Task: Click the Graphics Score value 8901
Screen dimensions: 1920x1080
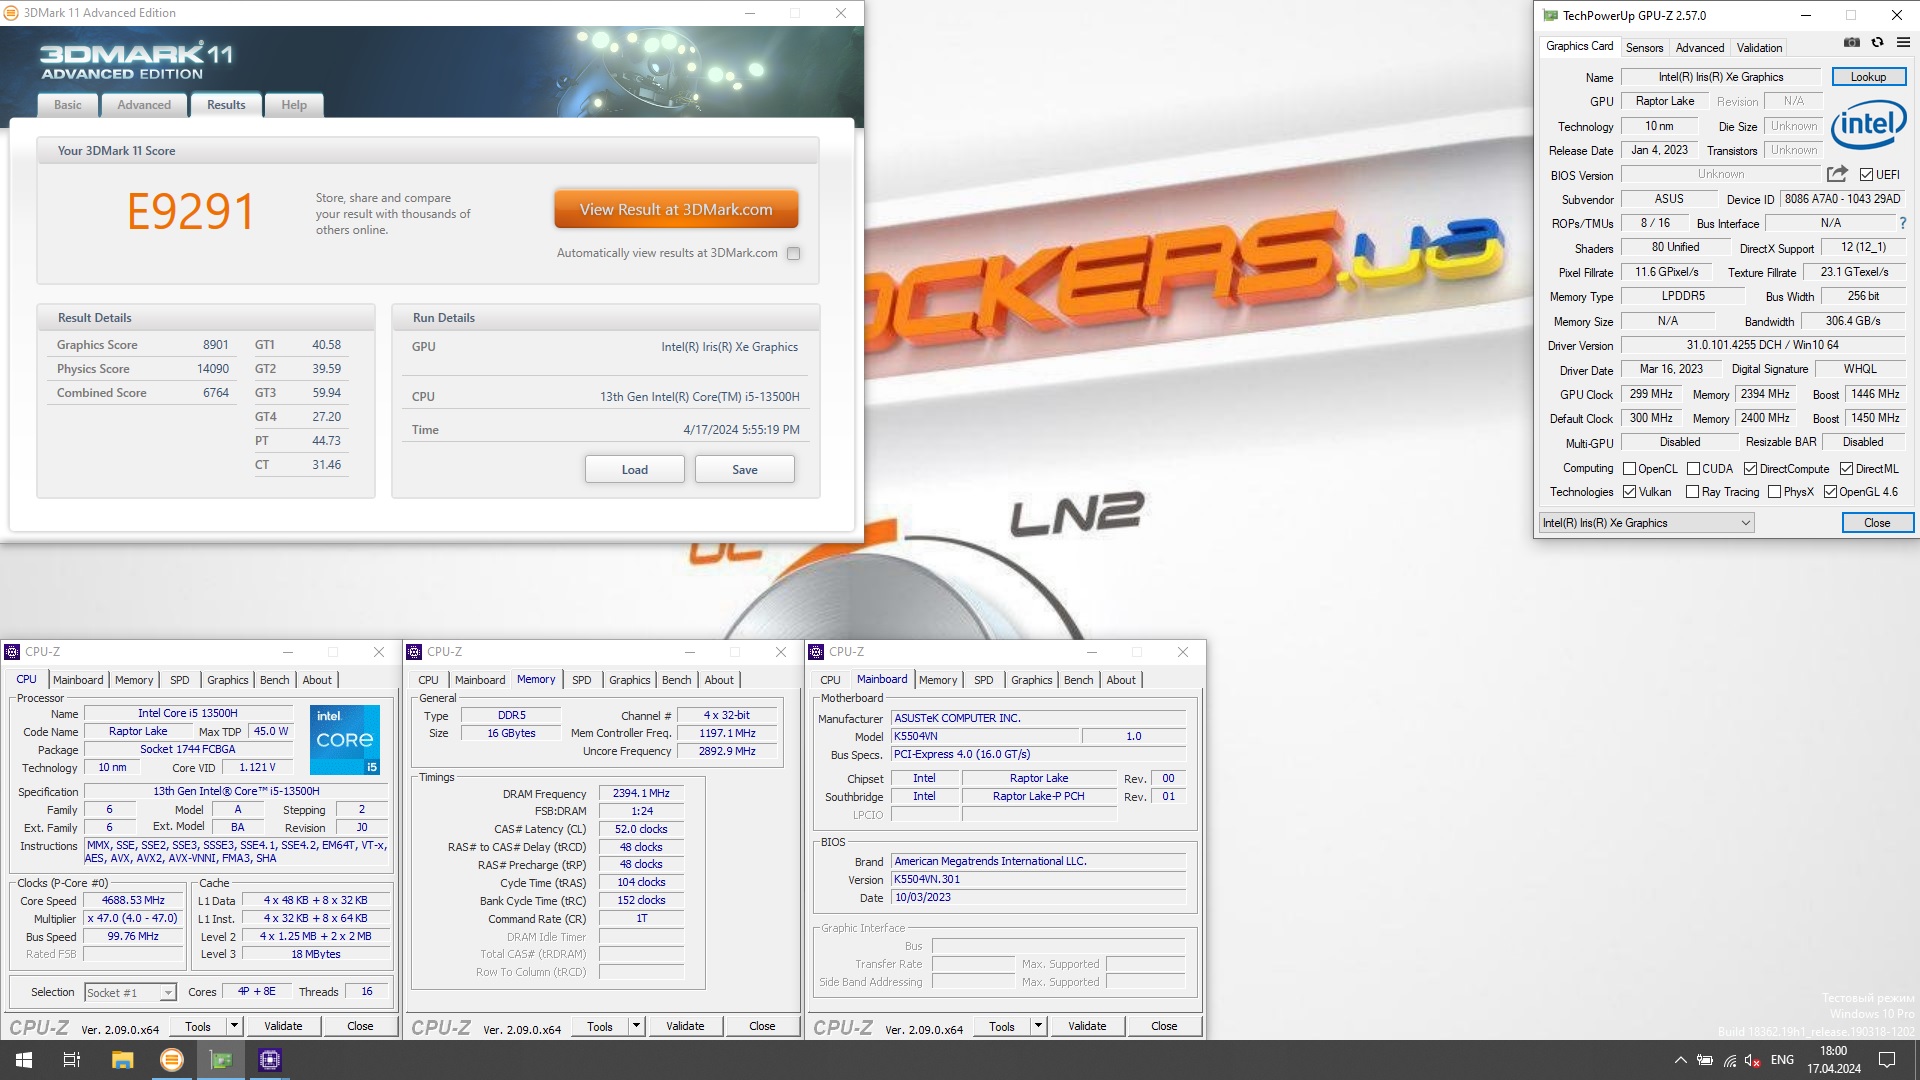Action: click(216, 345)
